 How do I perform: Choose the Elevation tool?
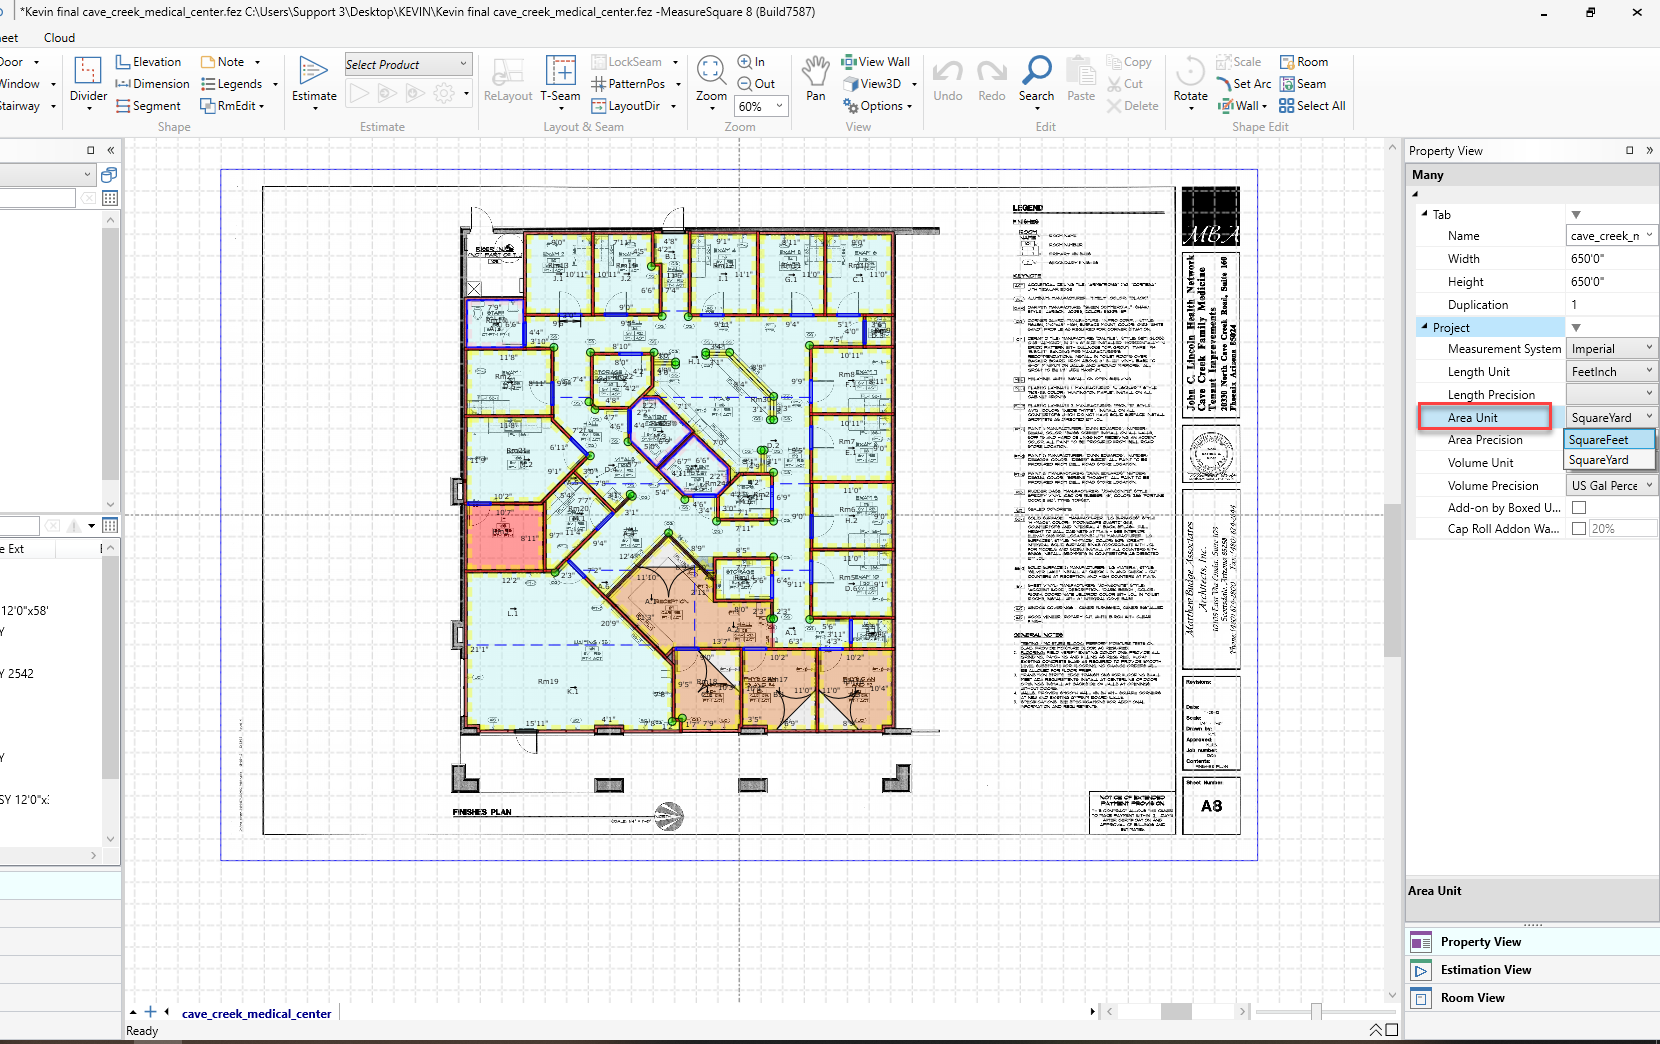(x=148, y=62)
